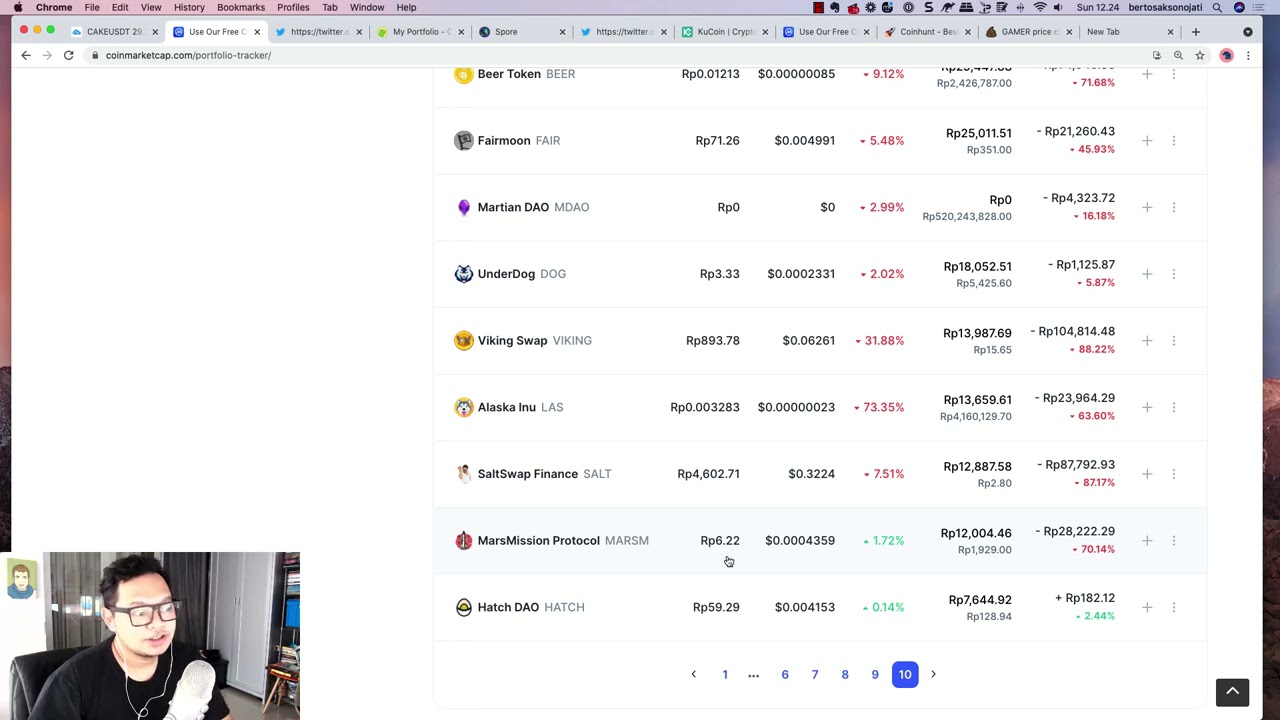Open more options menu for SaltSwap Finance row

pyautogui.click(x=1174, y=474)
